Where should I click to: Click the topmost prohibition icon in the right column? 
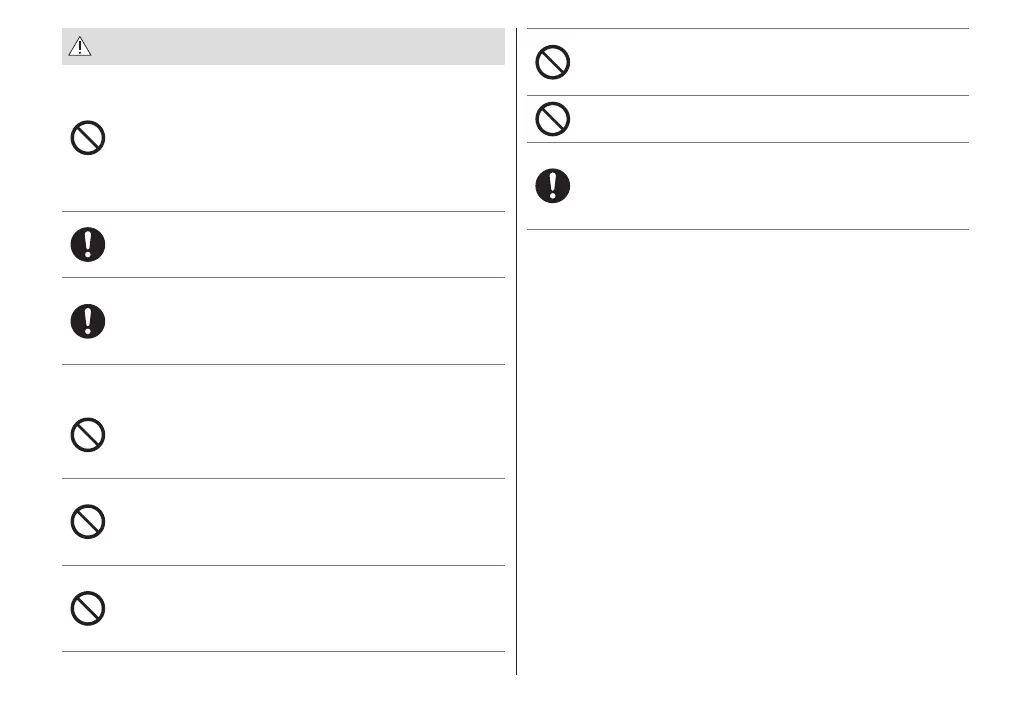pyautogui.click(x=552, y=63)
